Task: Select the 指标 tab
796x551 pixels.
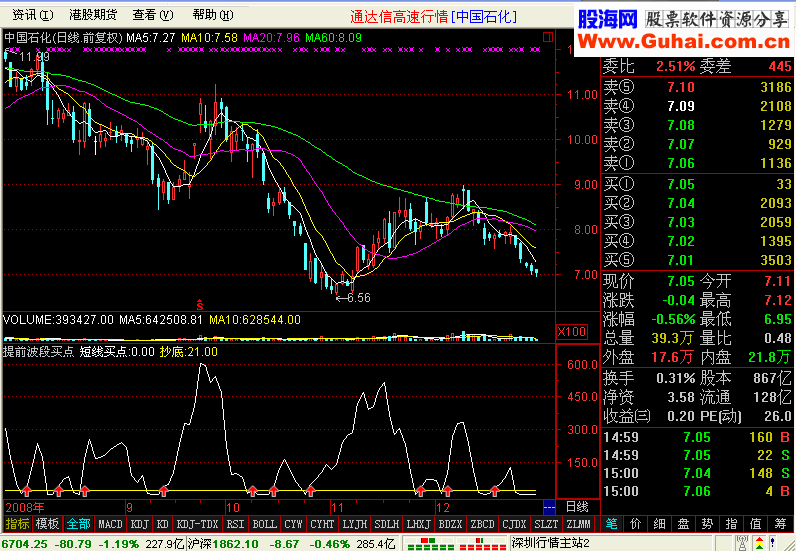Action: [18, 524]
